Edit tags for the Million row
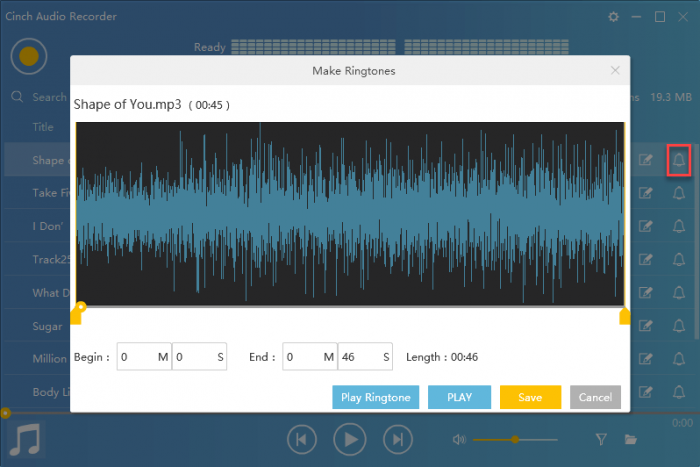 click(x=646, y=359)
